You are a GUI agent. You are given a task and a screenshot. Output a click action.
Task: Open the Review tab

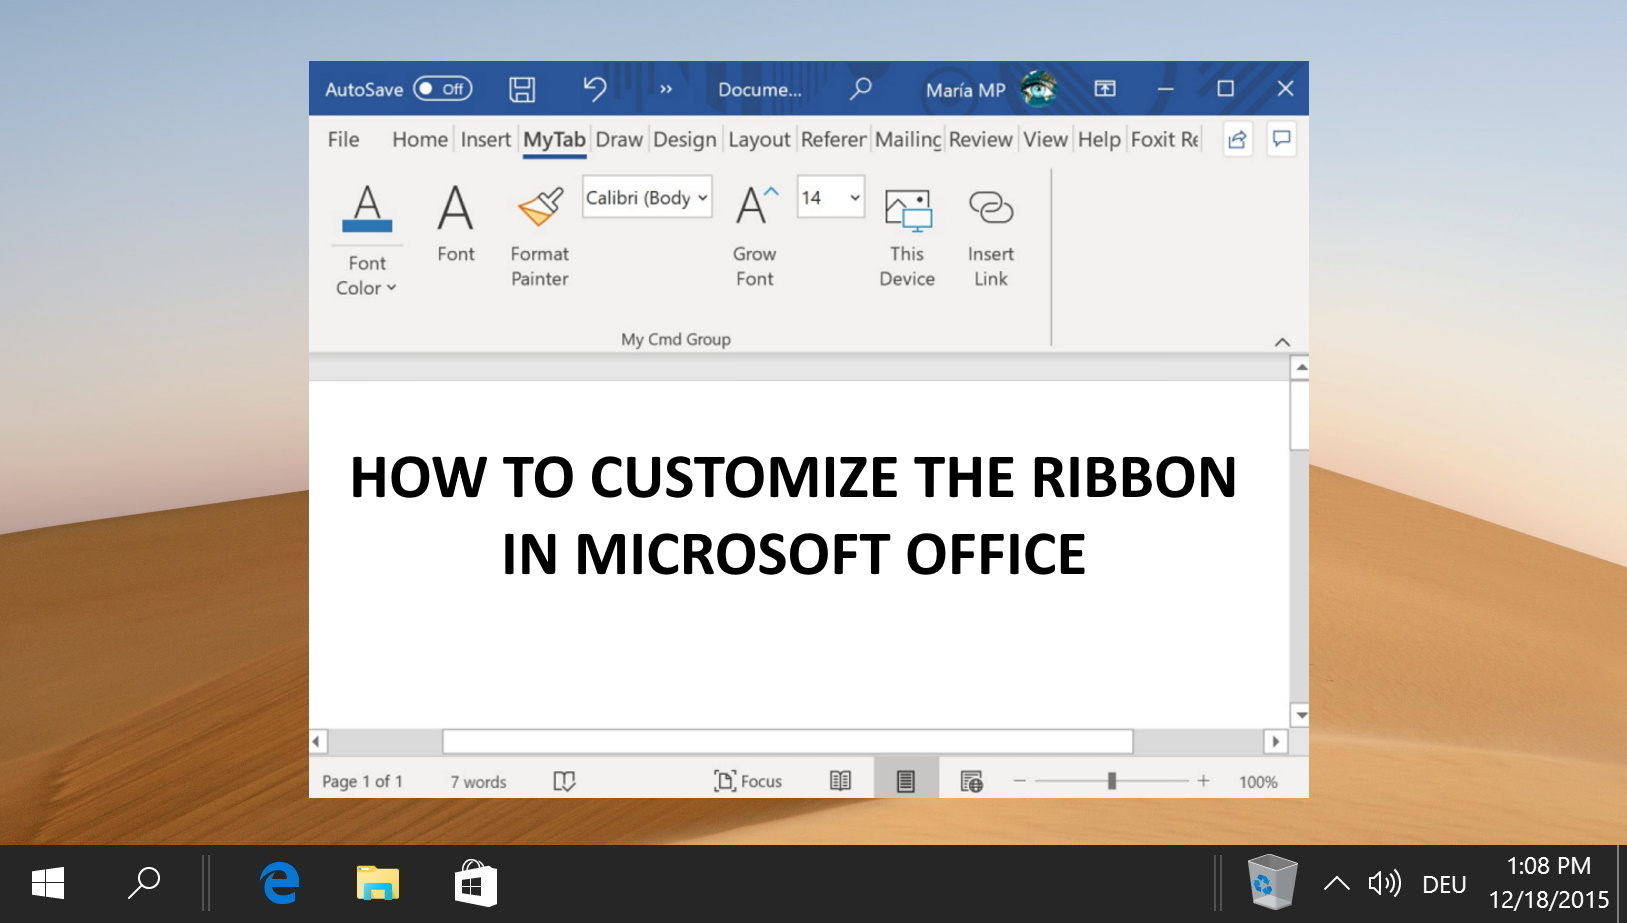tap(981, 139)
